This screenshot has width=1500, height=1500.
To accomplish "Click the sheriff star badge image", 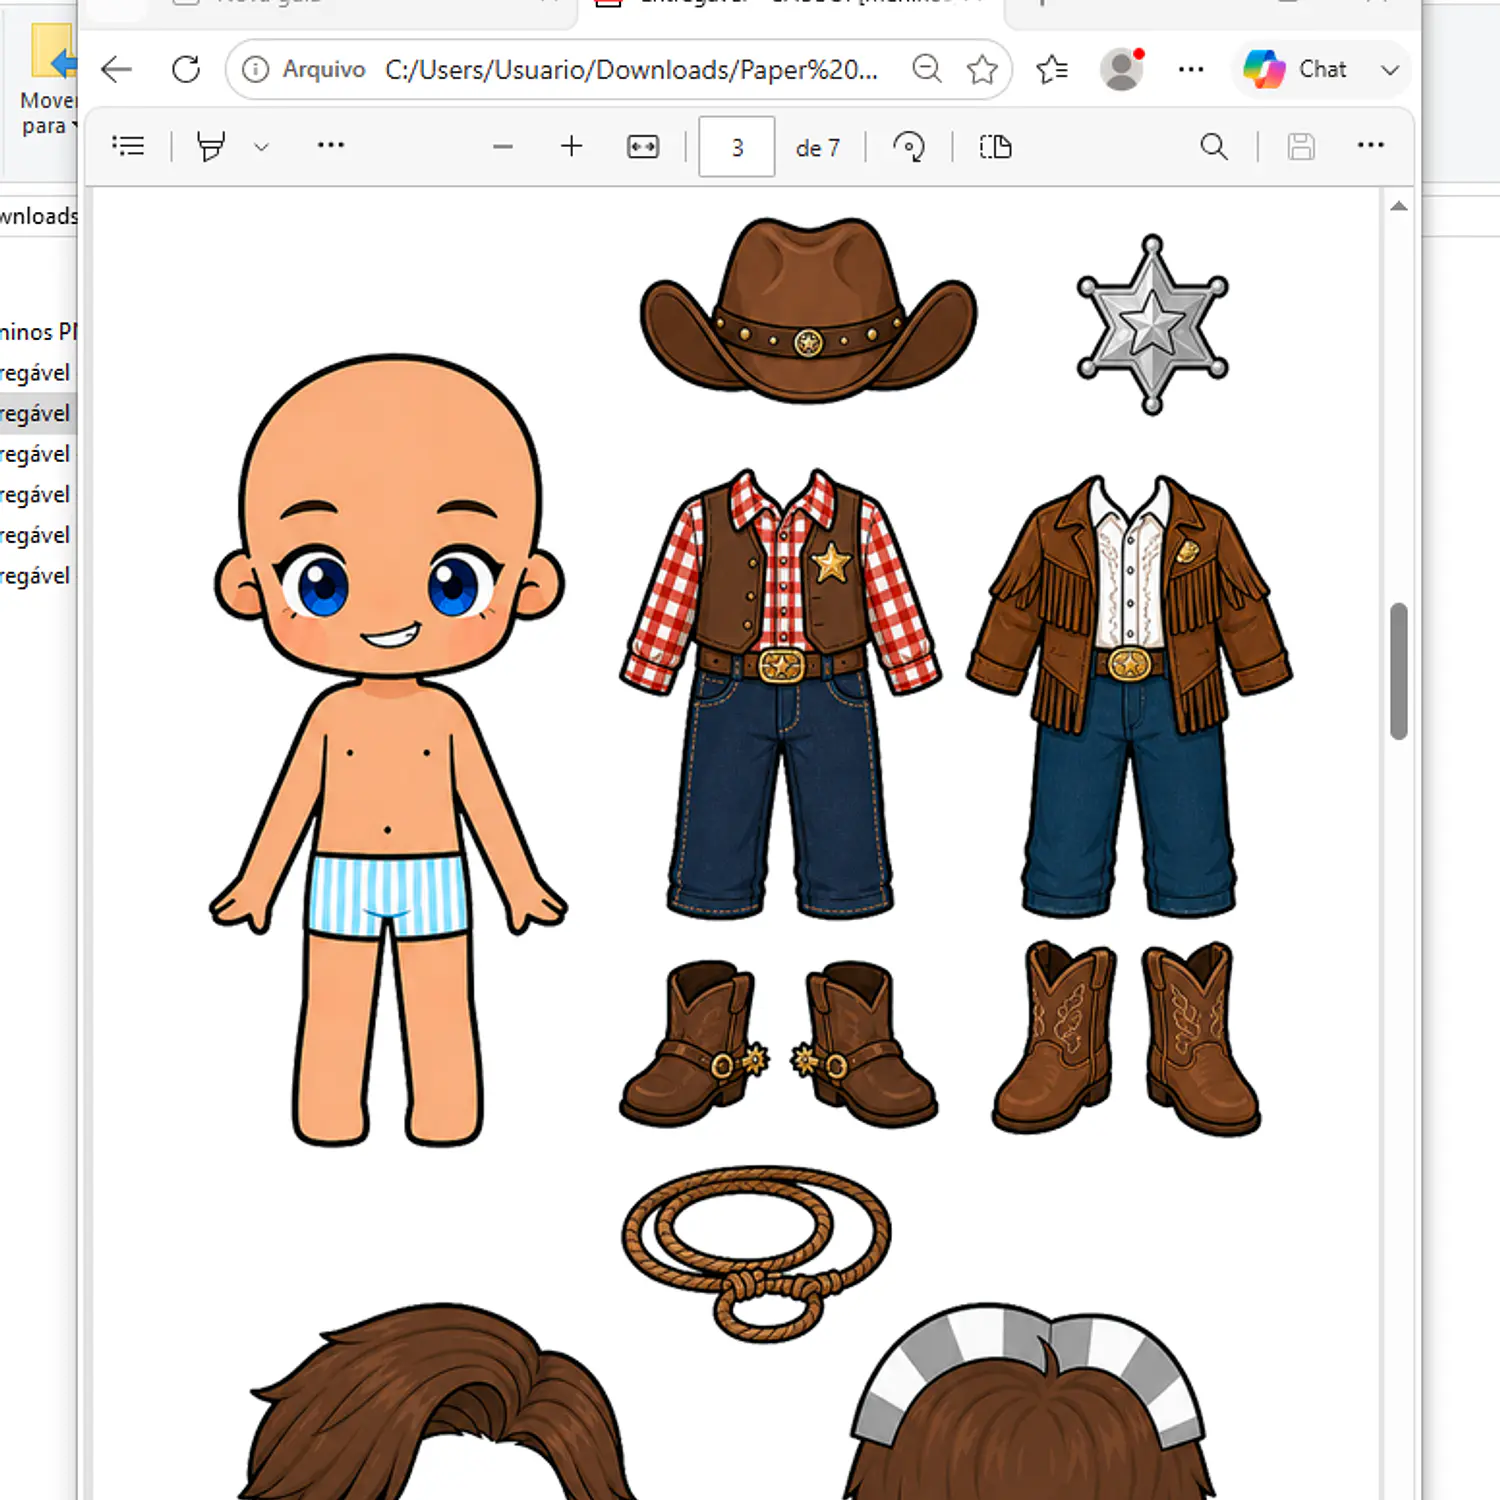I will [1152, 325].
